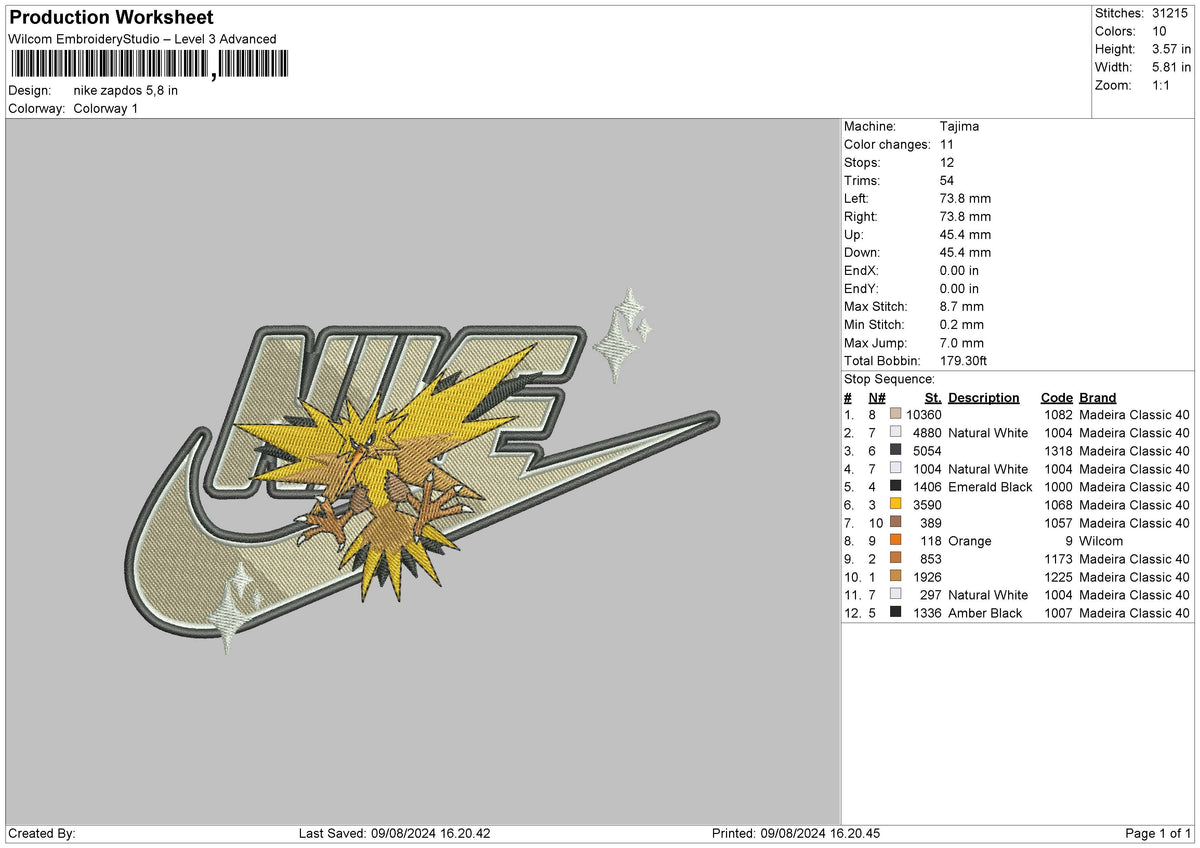Image resolution: width=1200 pixels, height=848 pixels.
Task: Select the Trims value 54
Action: [947, 180]
